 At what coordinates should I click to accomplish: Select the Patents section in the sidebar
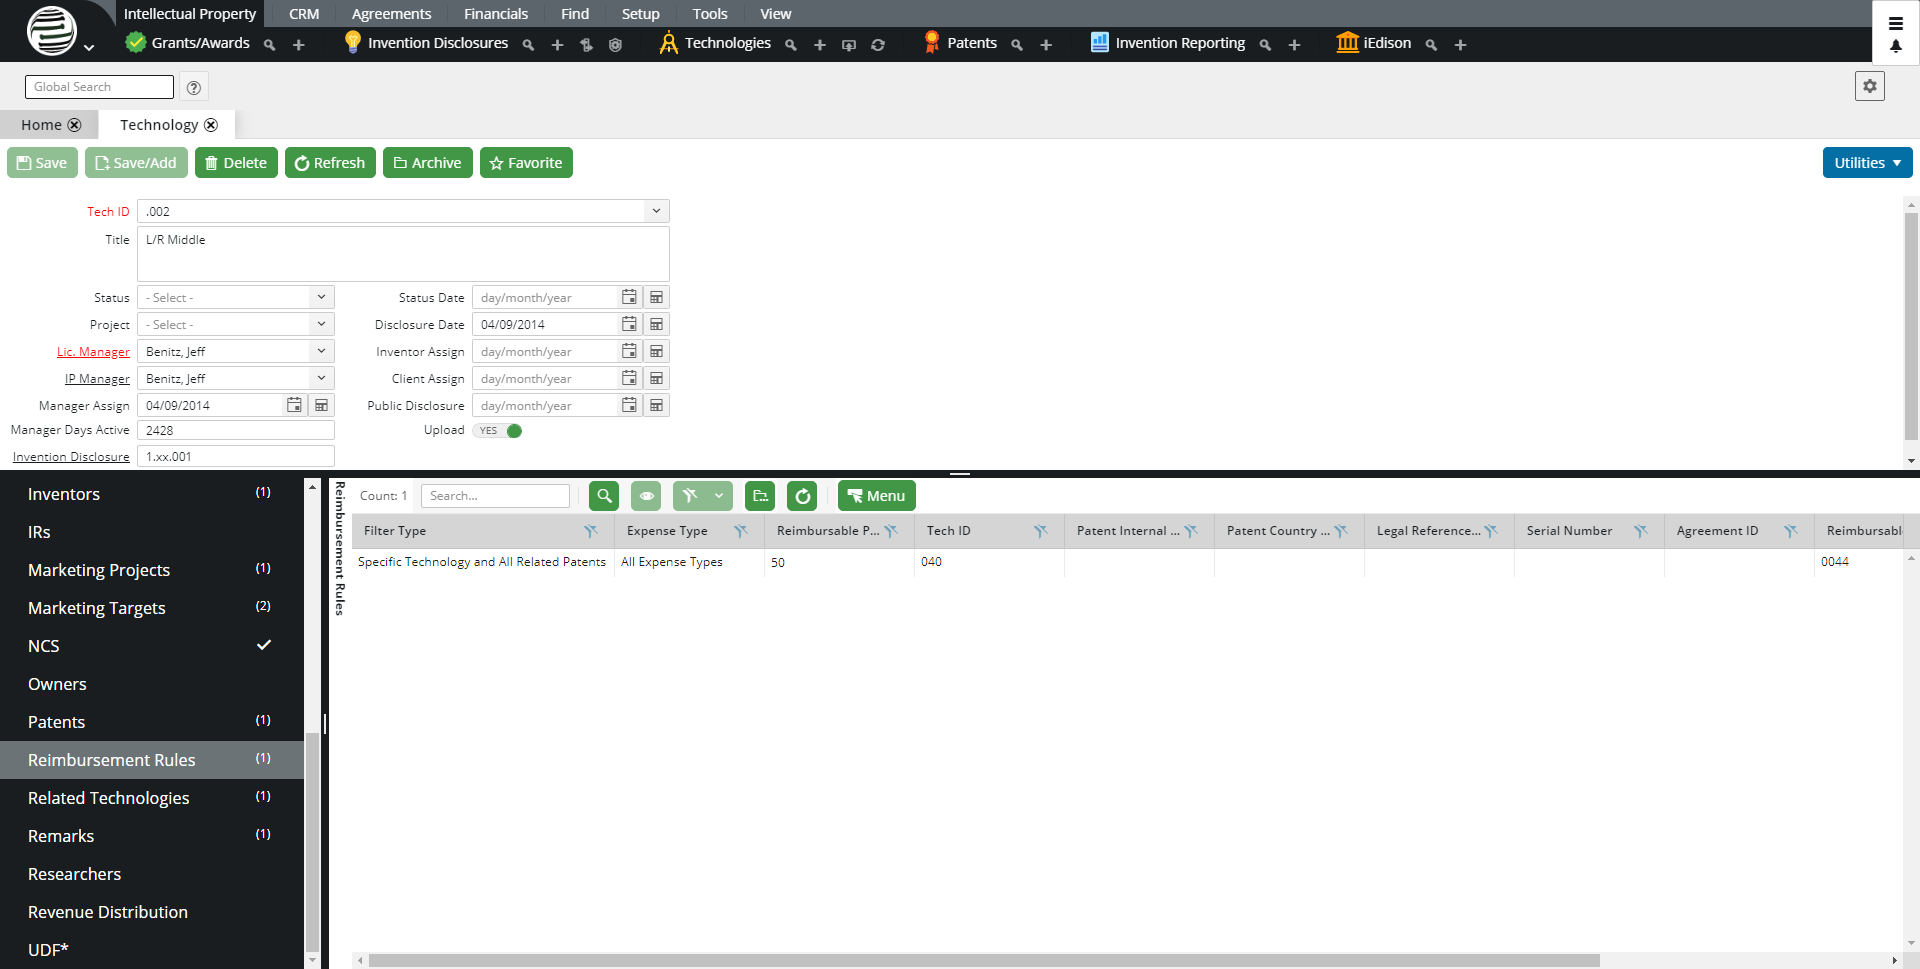[x=56, y=721]
